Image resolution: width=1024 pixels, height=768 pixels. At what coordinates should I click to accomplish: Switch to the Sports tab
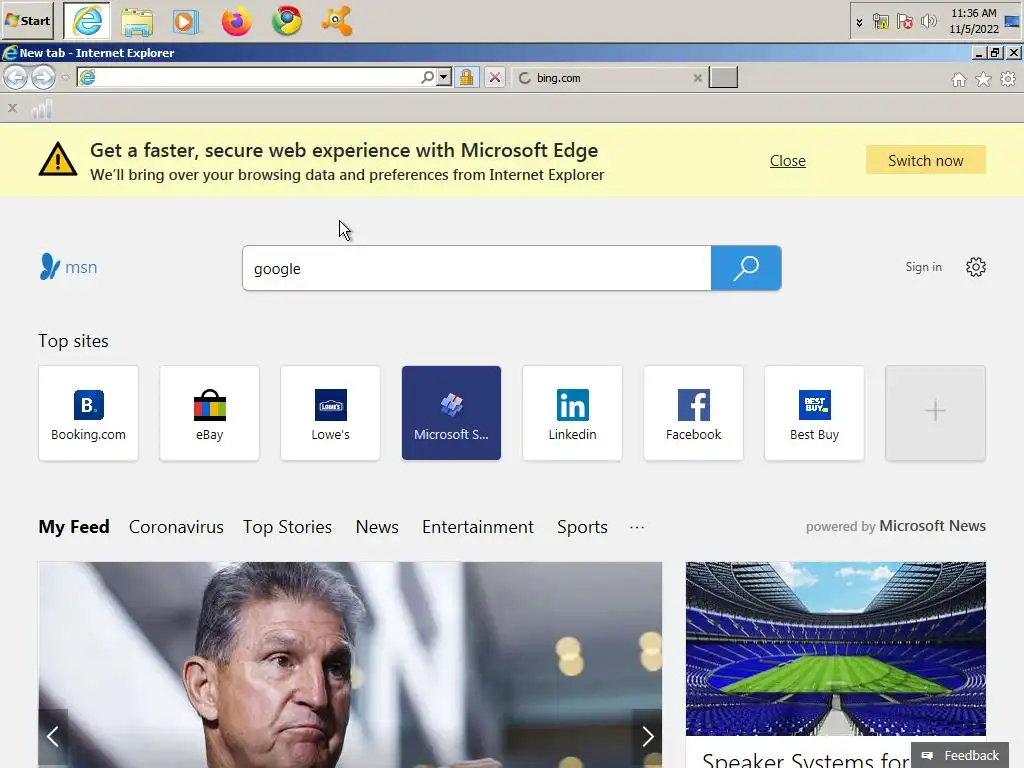(x=582, y=526)
